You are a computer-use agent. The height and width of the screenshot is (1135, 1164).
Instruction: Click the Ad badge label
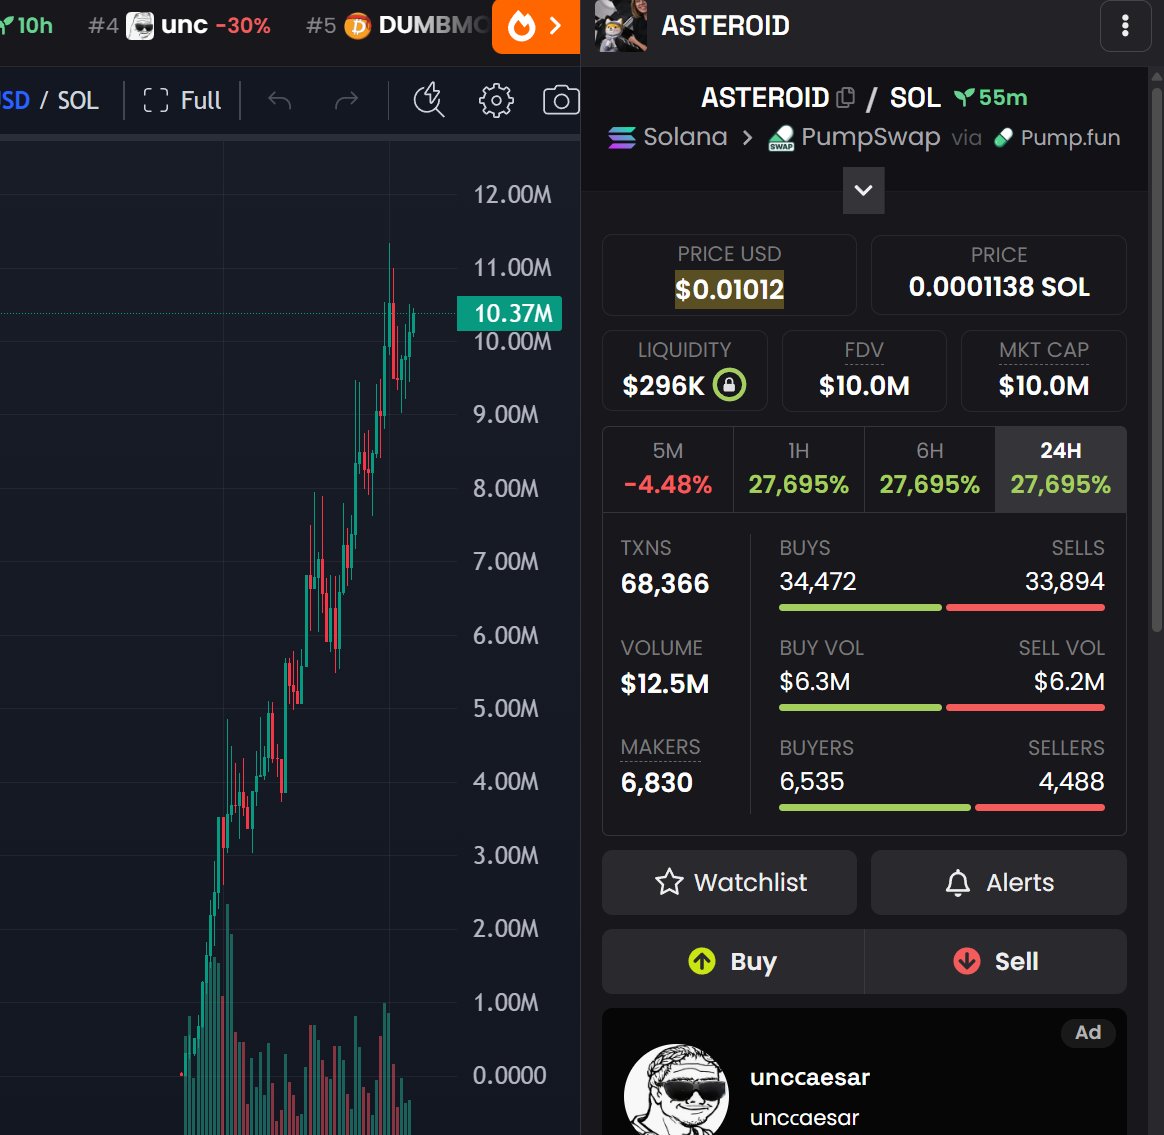[1088, 1033]
